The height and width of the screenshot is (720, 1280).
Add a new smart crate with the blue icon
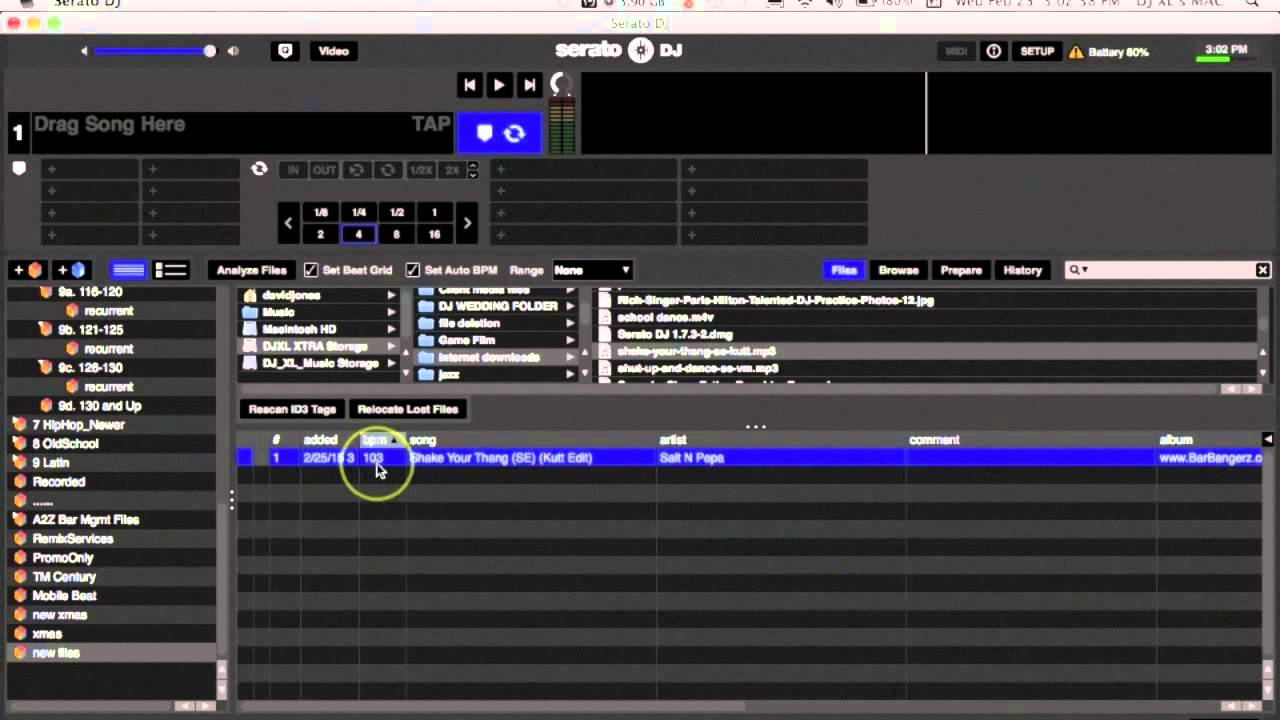click(x=72, y=270)
